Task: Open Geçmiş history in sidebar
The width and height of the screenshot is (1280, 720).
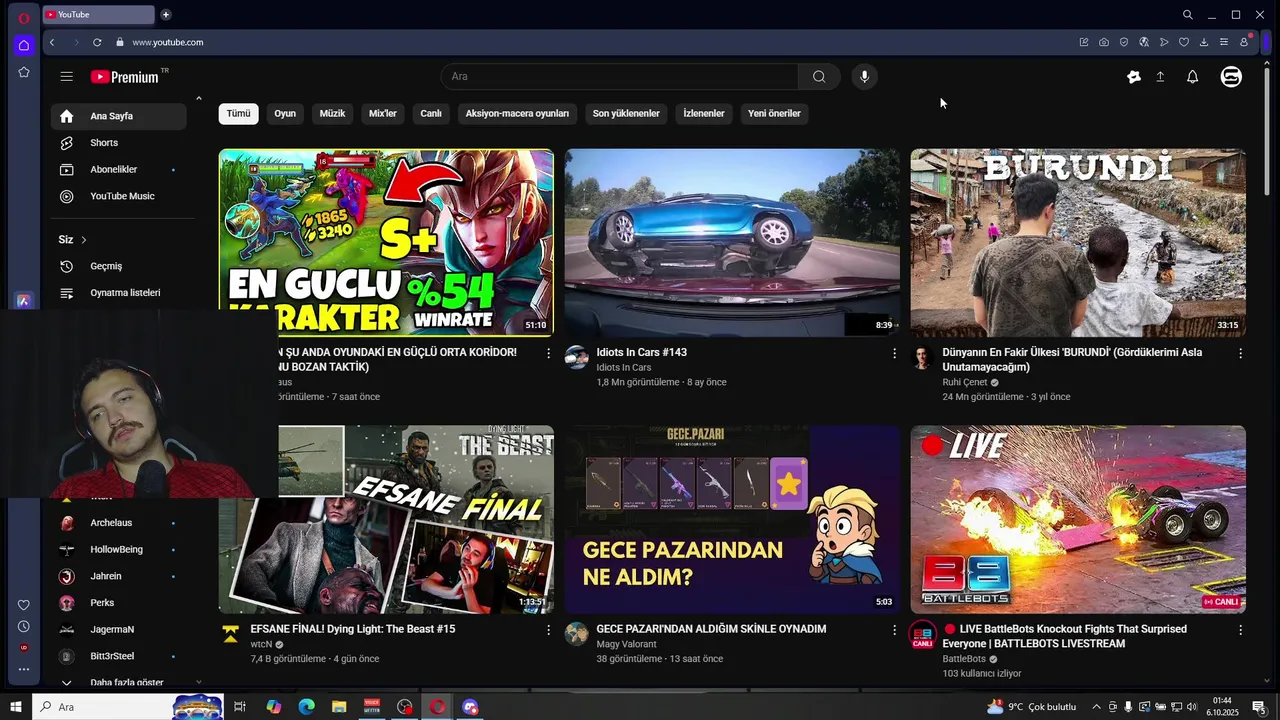Action: (119, 267)
